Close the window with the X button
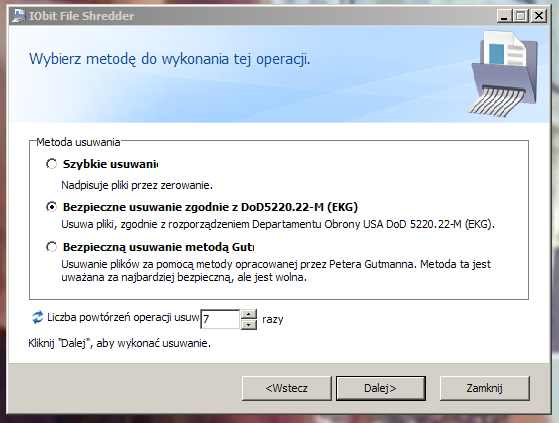 click(x=539, y=16)
